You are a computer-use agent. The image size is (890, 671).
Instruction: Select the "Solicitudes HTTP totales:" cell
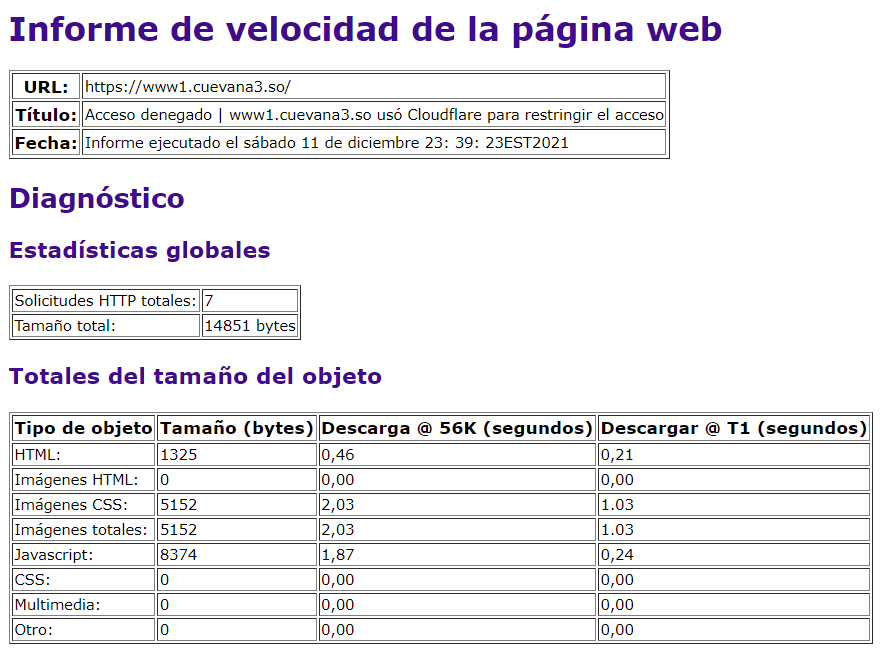(106, 301)
